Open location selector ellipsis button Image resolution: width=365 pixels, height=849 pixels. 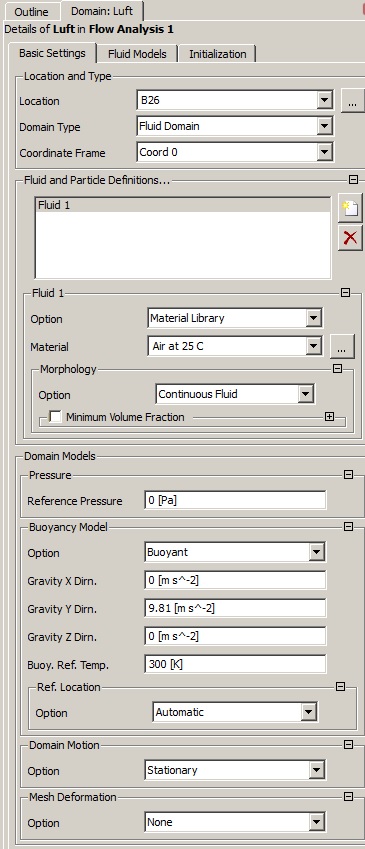click(x=353, y=101)
